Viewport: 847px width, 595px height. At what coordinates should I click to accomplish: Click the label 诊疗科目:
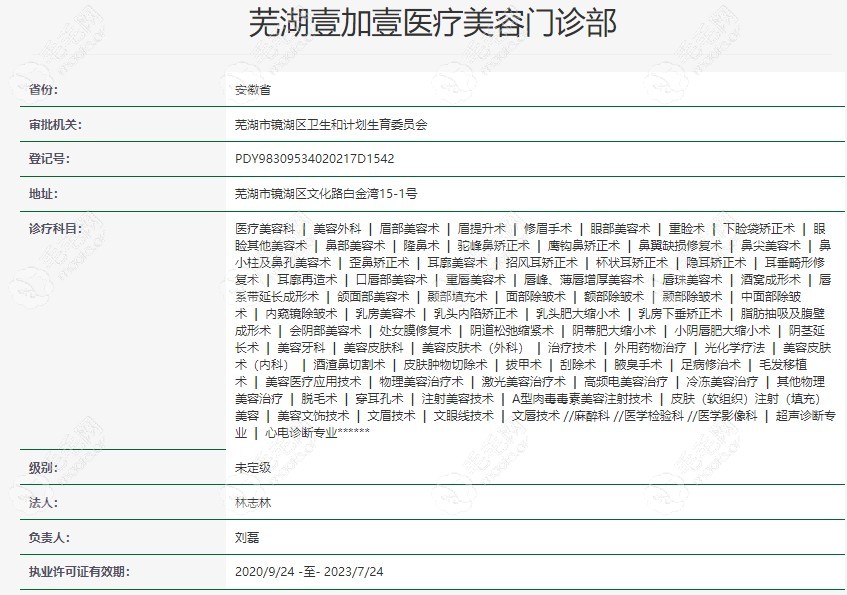click(x=55, y=229)
